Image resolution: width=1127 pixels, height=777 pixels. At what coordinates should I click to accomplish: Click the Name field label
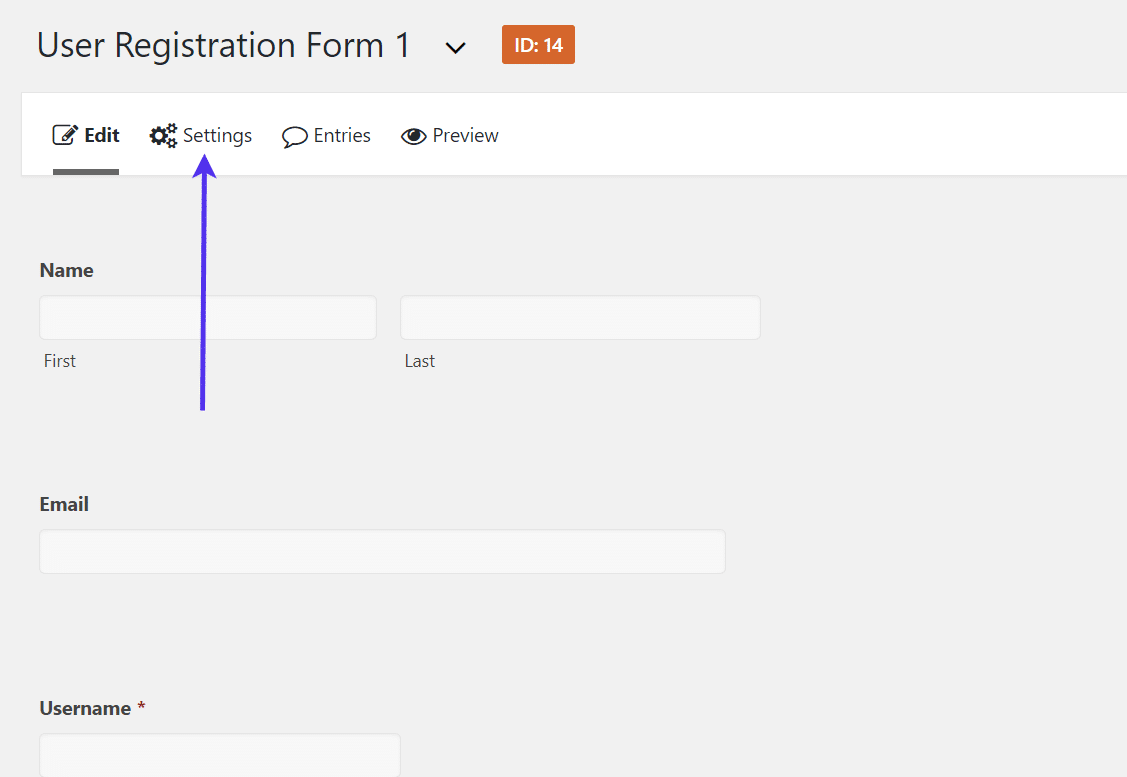tap(66, 270)
